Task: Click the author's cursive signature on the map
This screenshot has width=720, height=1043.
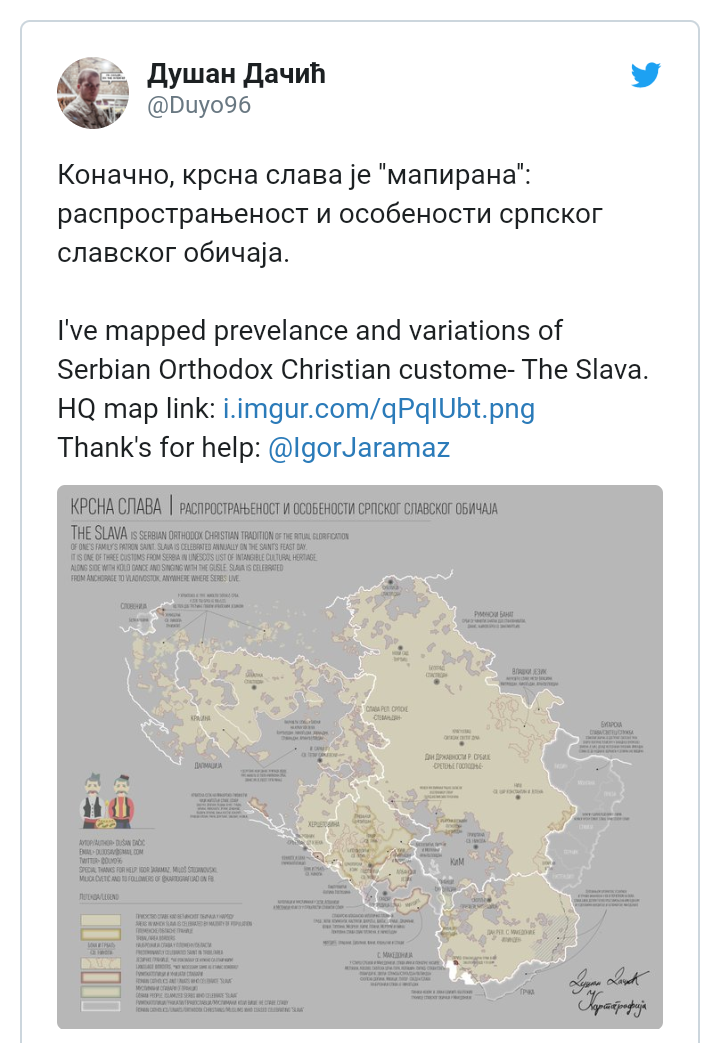Action: tap(608, 991)
